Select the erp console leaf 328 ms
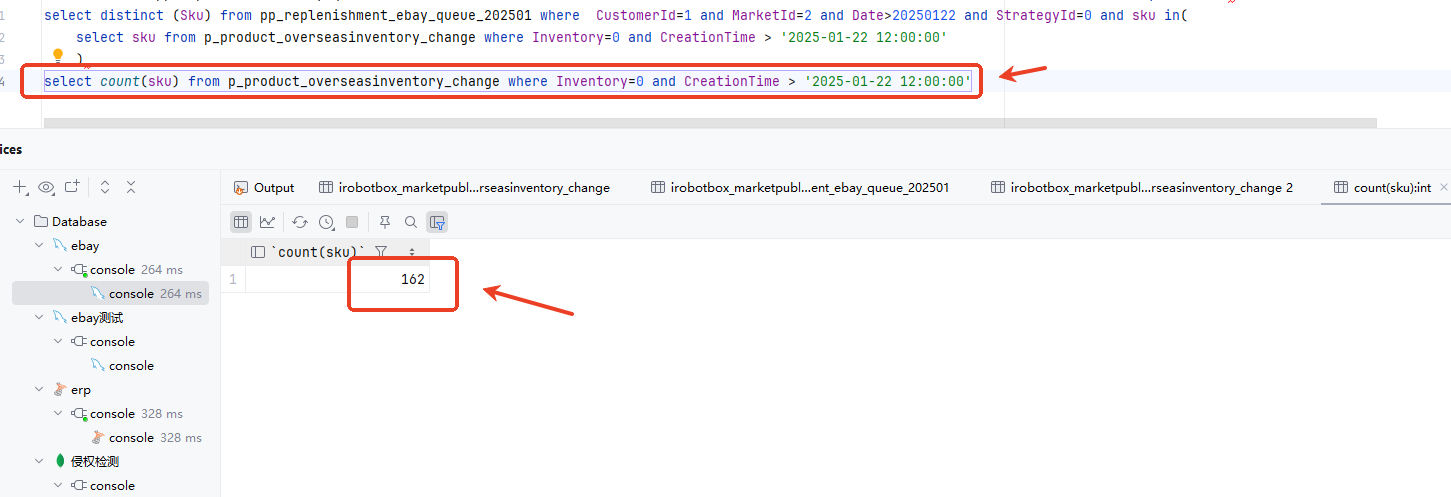The width and height of the screenshot is (1451, 497). (146, 437)
